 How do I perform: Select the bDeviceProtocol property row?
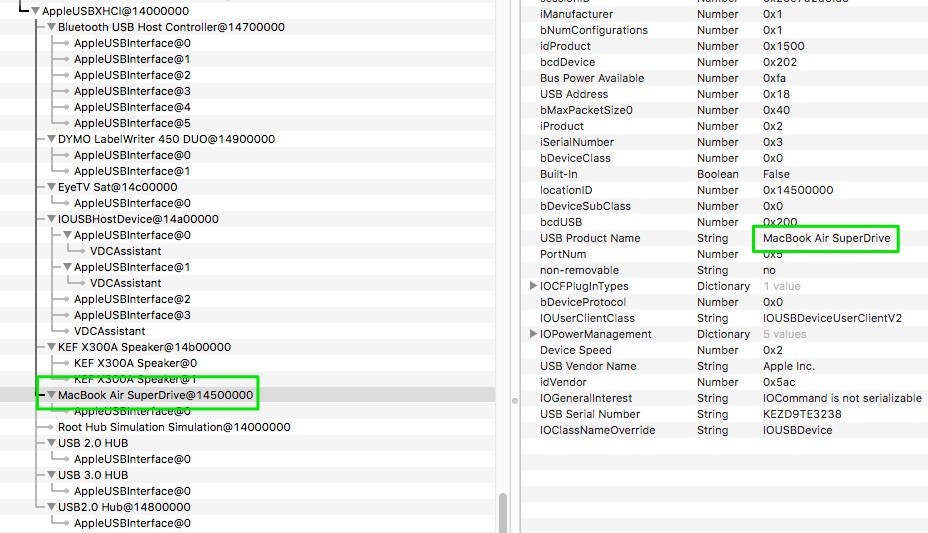tap(724, 302)
